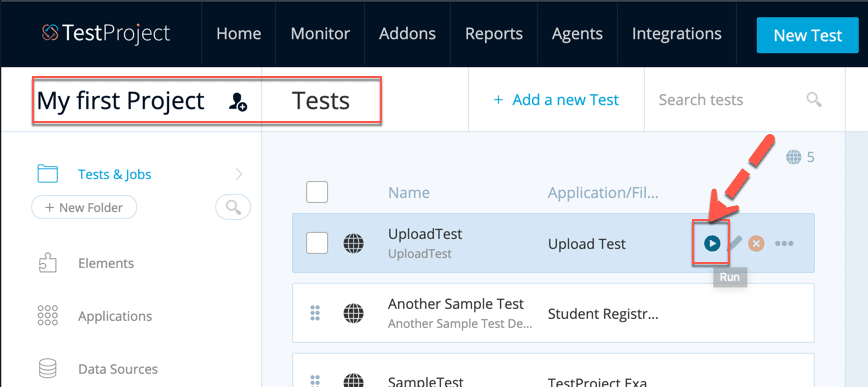Open the Addons page

[x=407, y=34]
